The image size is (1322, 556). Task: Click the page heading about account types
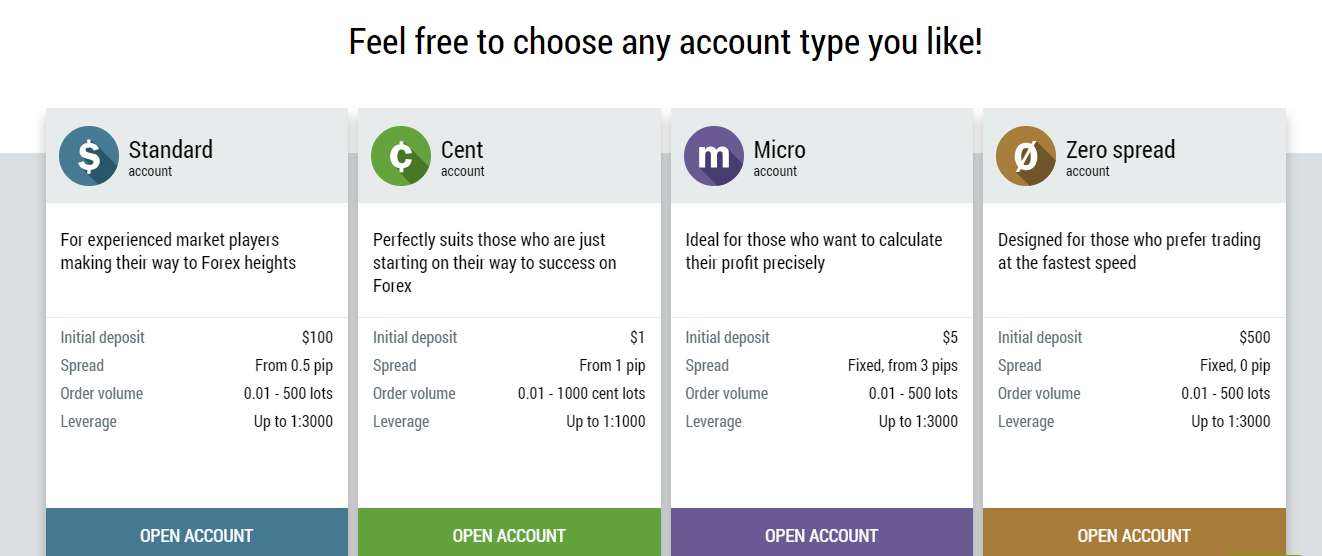pyautogui.click(x=665, y=43)
